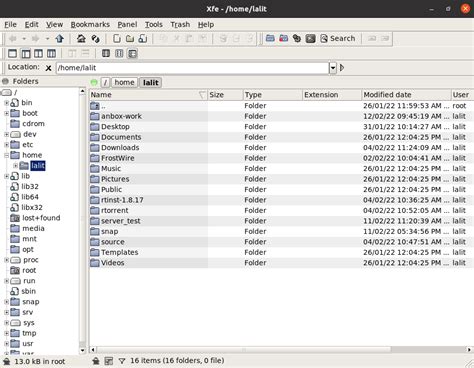Go to the parent directory with the up arrow
The image size is (474, 368).
click(x=60, y=39)
